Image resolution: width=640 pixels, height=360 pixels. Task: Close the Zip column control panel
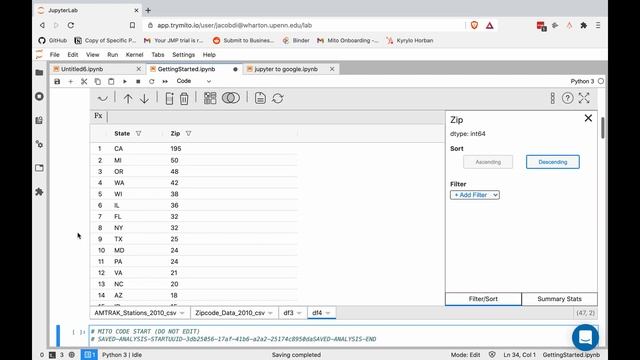pos(588,118)
